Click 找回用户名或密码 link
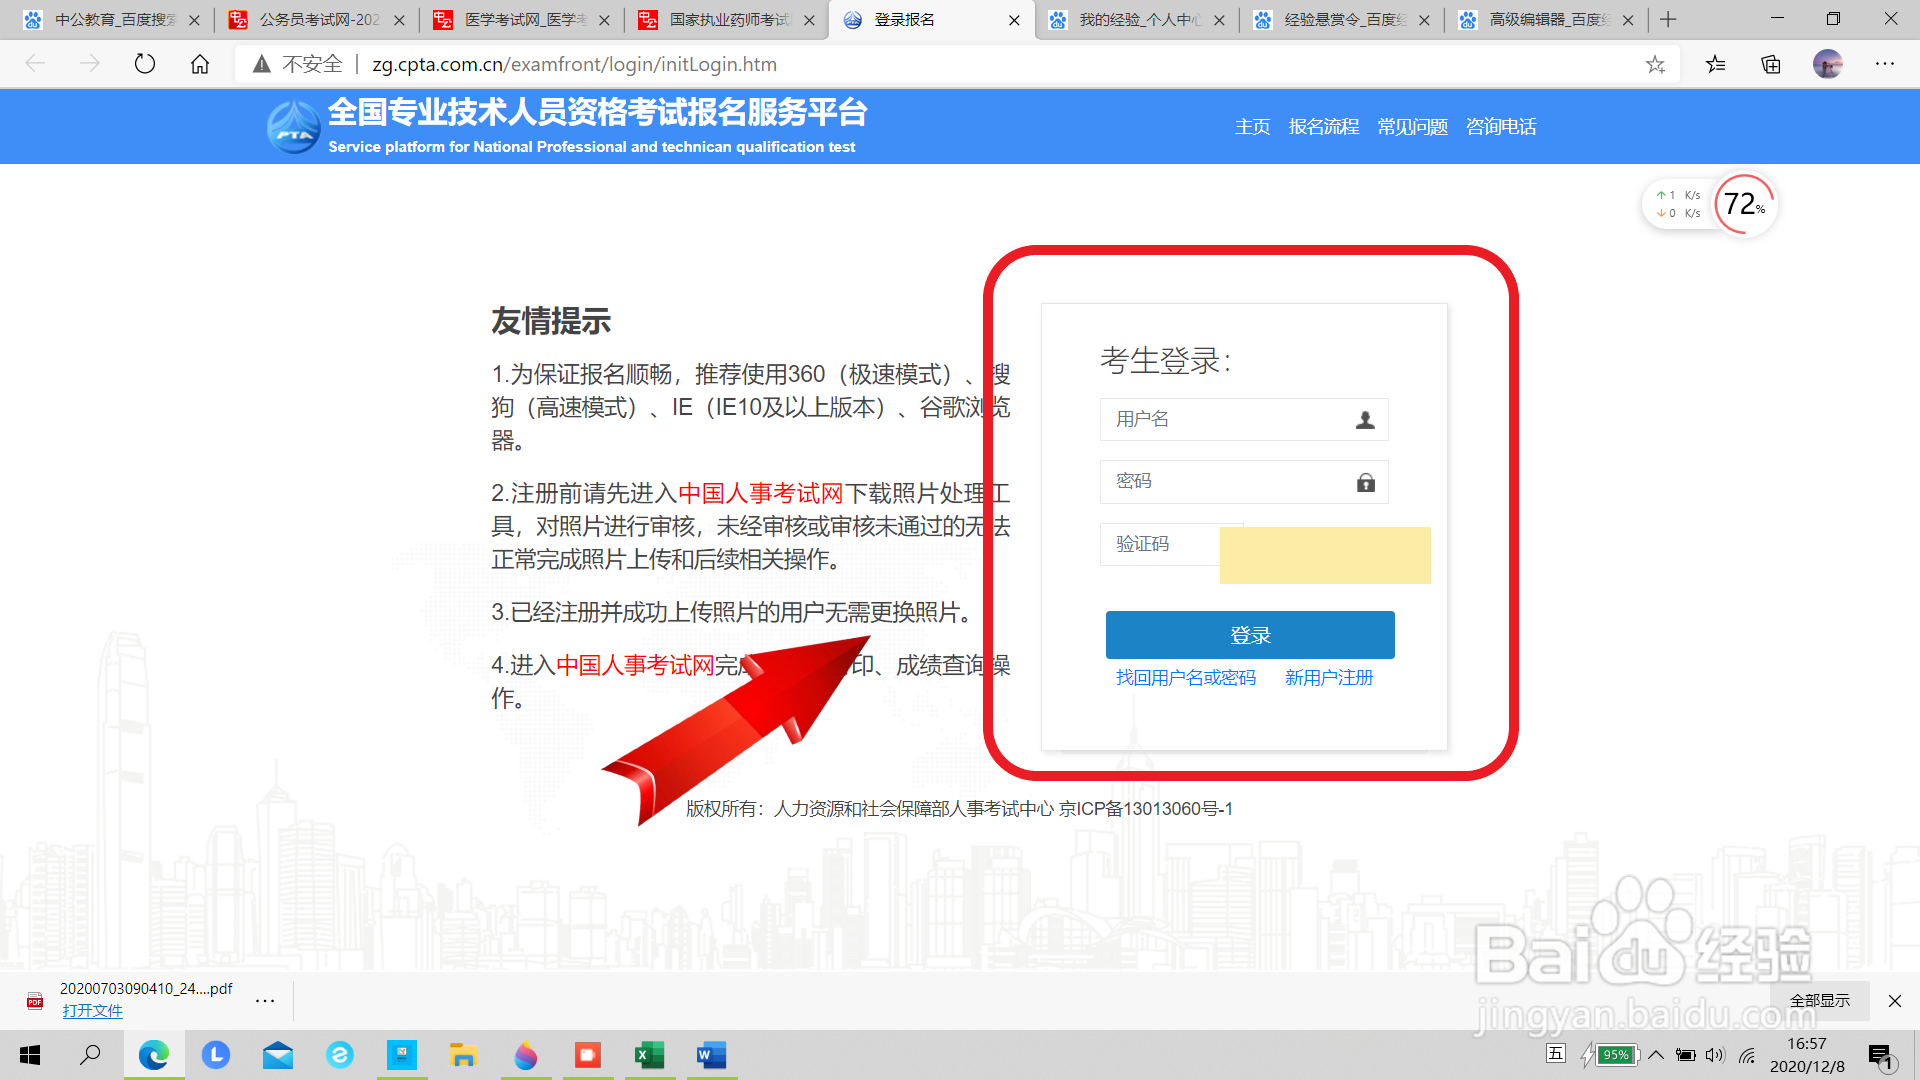Screen dimensions: 1920x1080 [x=1186, y=678]
